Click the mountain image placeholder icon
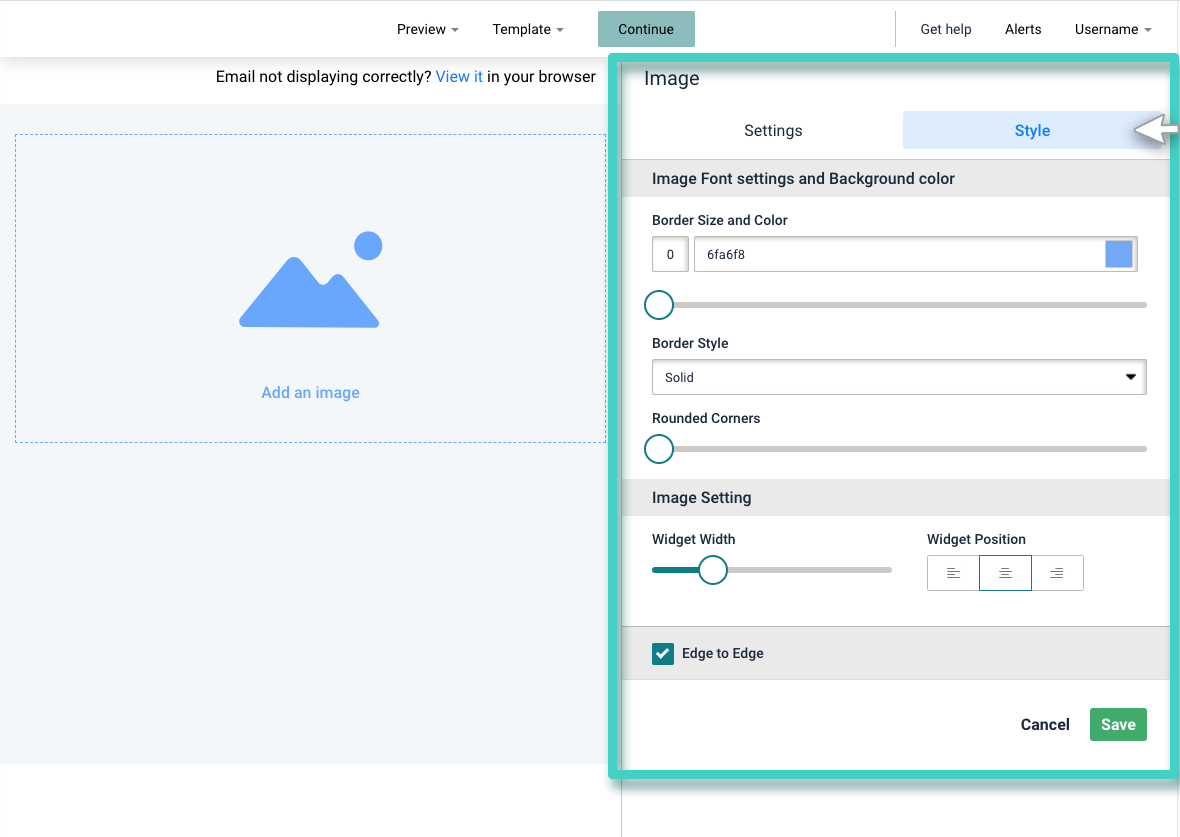Viewport: 1180px width, 837px height. pyautogui.click(x=310, y=279)
